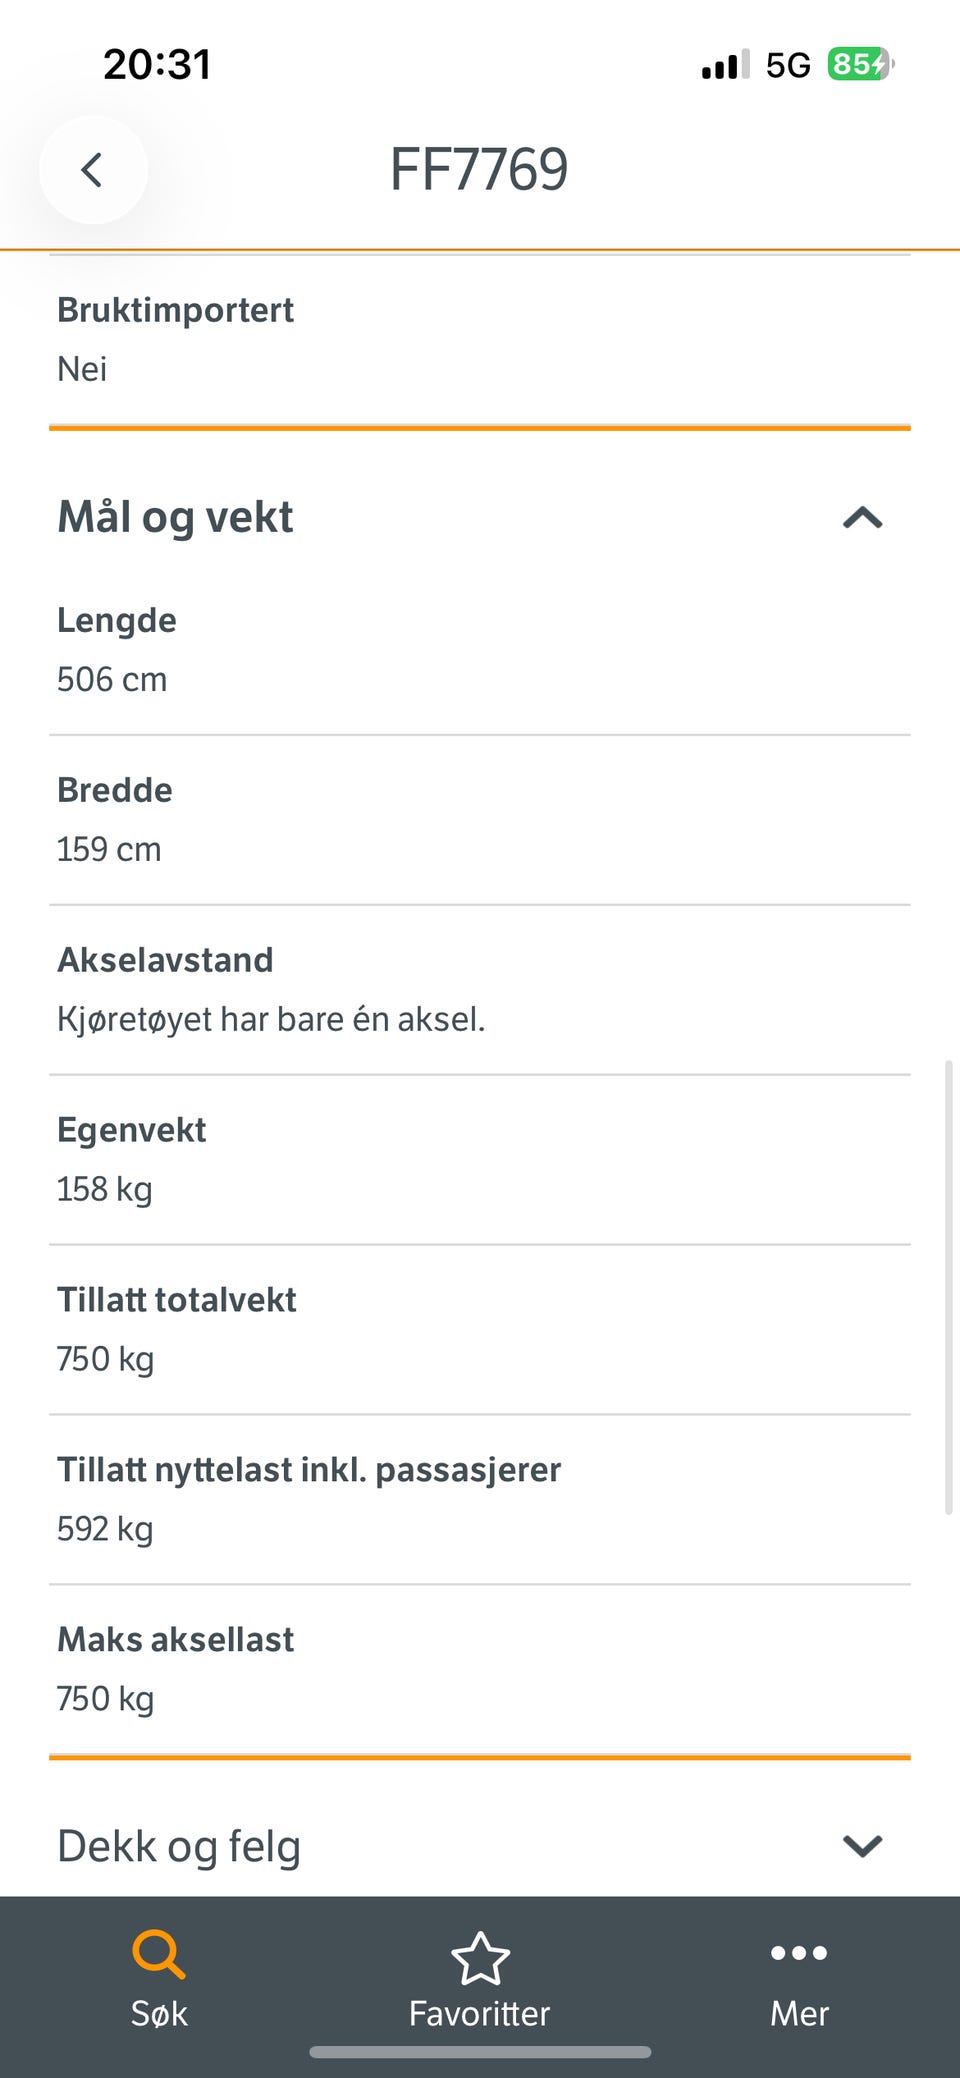Collapse the Mål og vekt chevron

(x=862, y=518)
